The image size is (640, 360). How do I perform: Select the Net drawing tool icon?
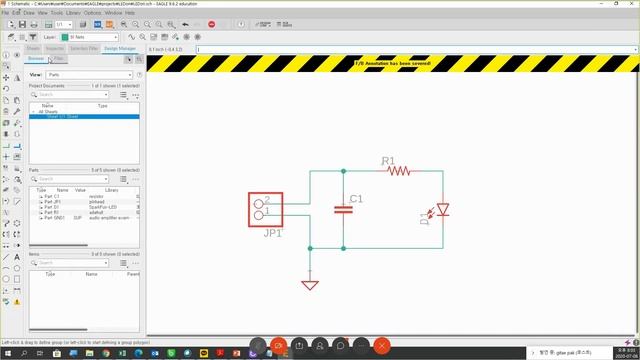(x=6, y=146)
